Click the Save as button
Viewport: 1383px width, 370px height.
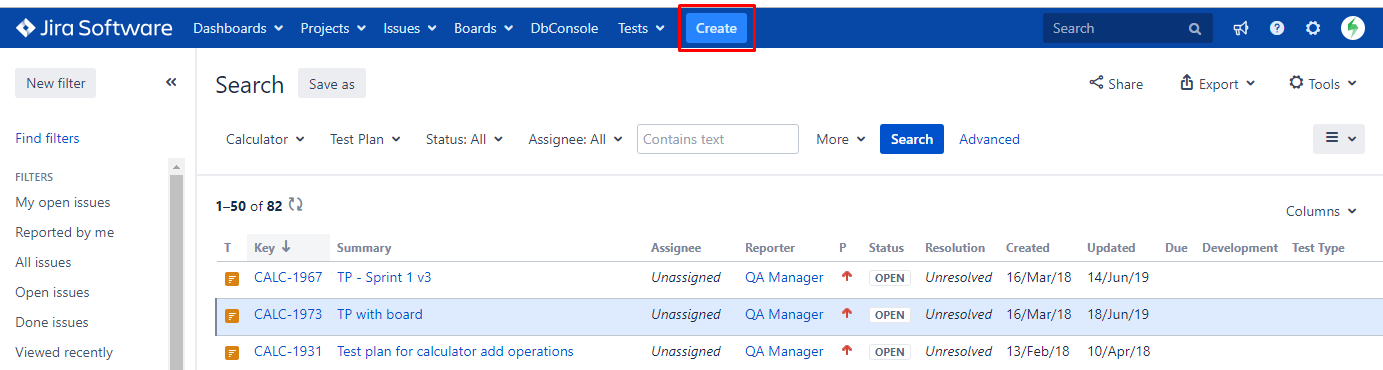tap(332, 84)
